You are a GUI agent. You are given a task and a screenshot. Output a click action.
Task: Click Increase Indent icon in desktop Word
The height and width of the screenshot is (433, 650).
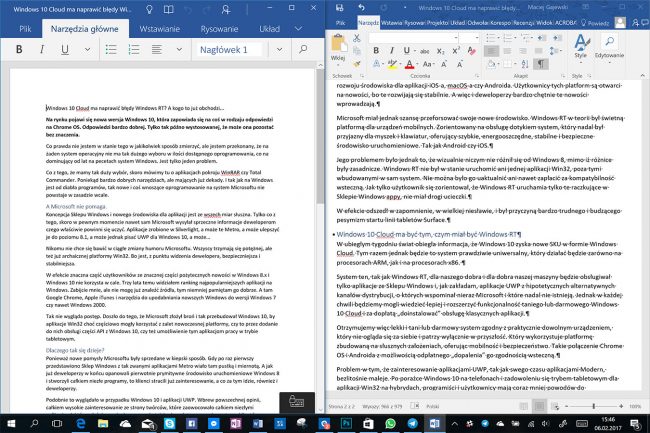pos(557,38)
